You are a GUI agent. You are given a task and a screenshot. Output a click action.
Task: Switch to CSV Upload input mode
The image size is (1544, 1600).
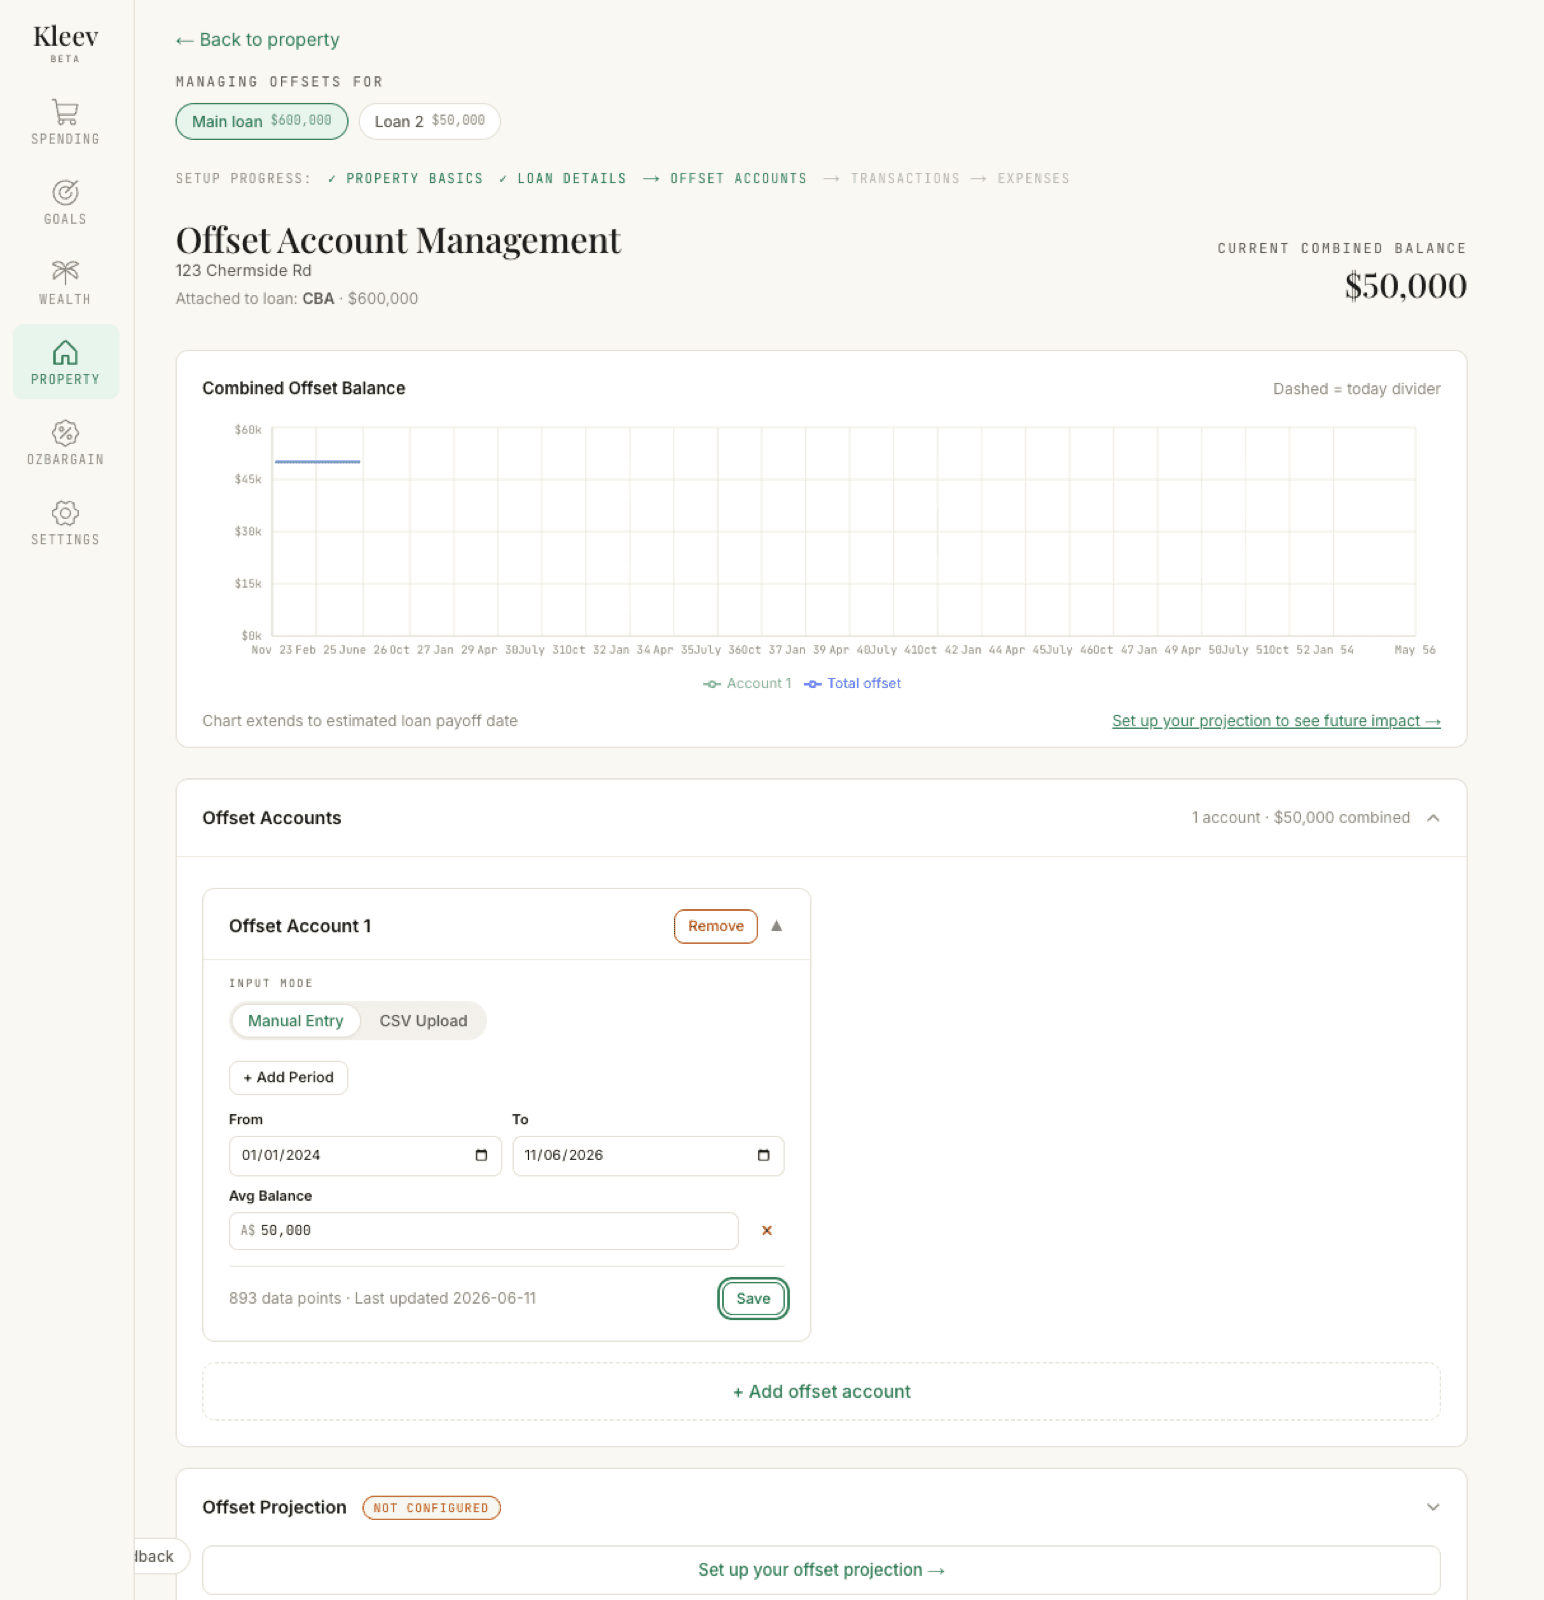(423, 1021)
